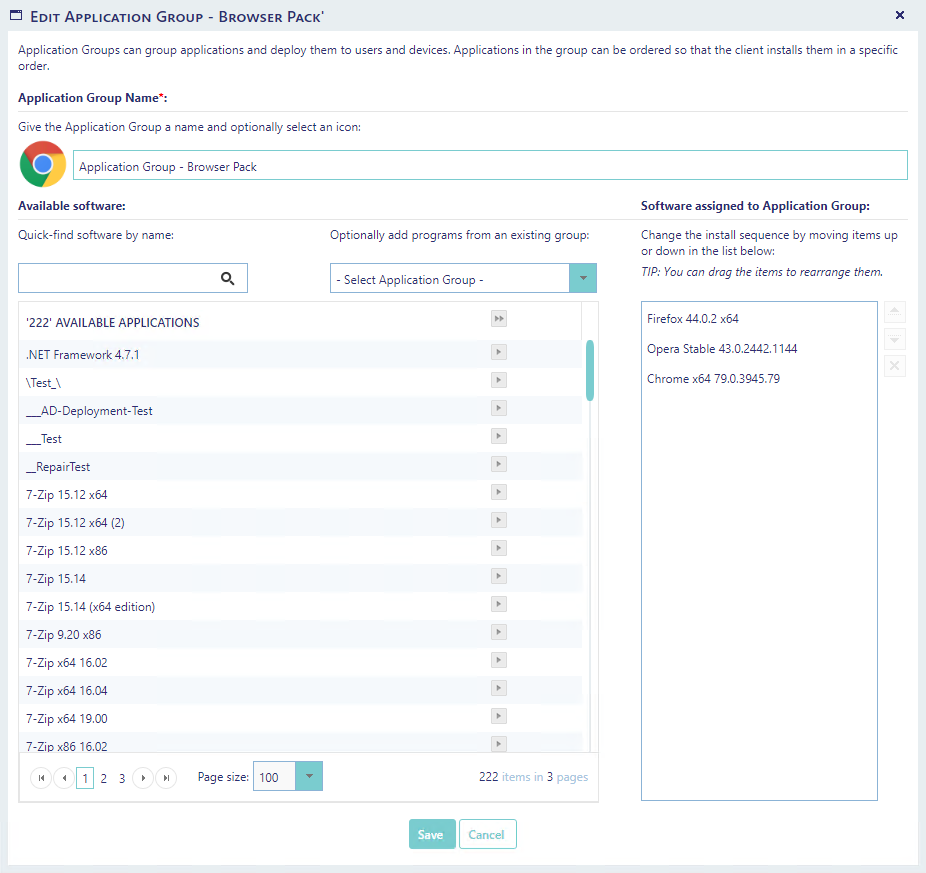This screenshot has height=873, width=926.
Task: Cancel editing the application group
Action: [x=487, y=835]
